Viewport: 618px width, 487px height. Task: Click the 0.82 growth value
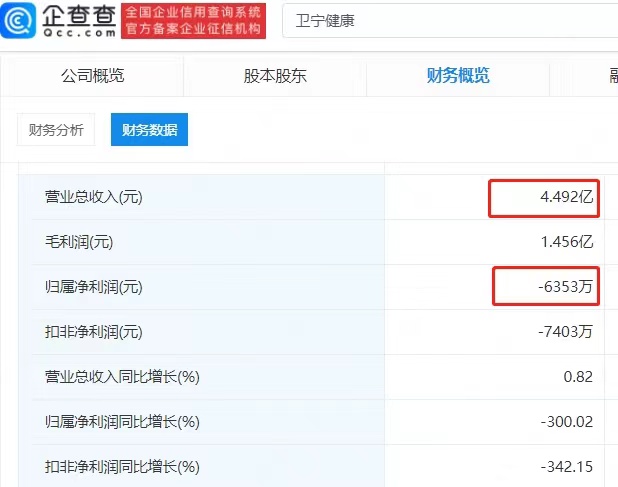point(578,377)
